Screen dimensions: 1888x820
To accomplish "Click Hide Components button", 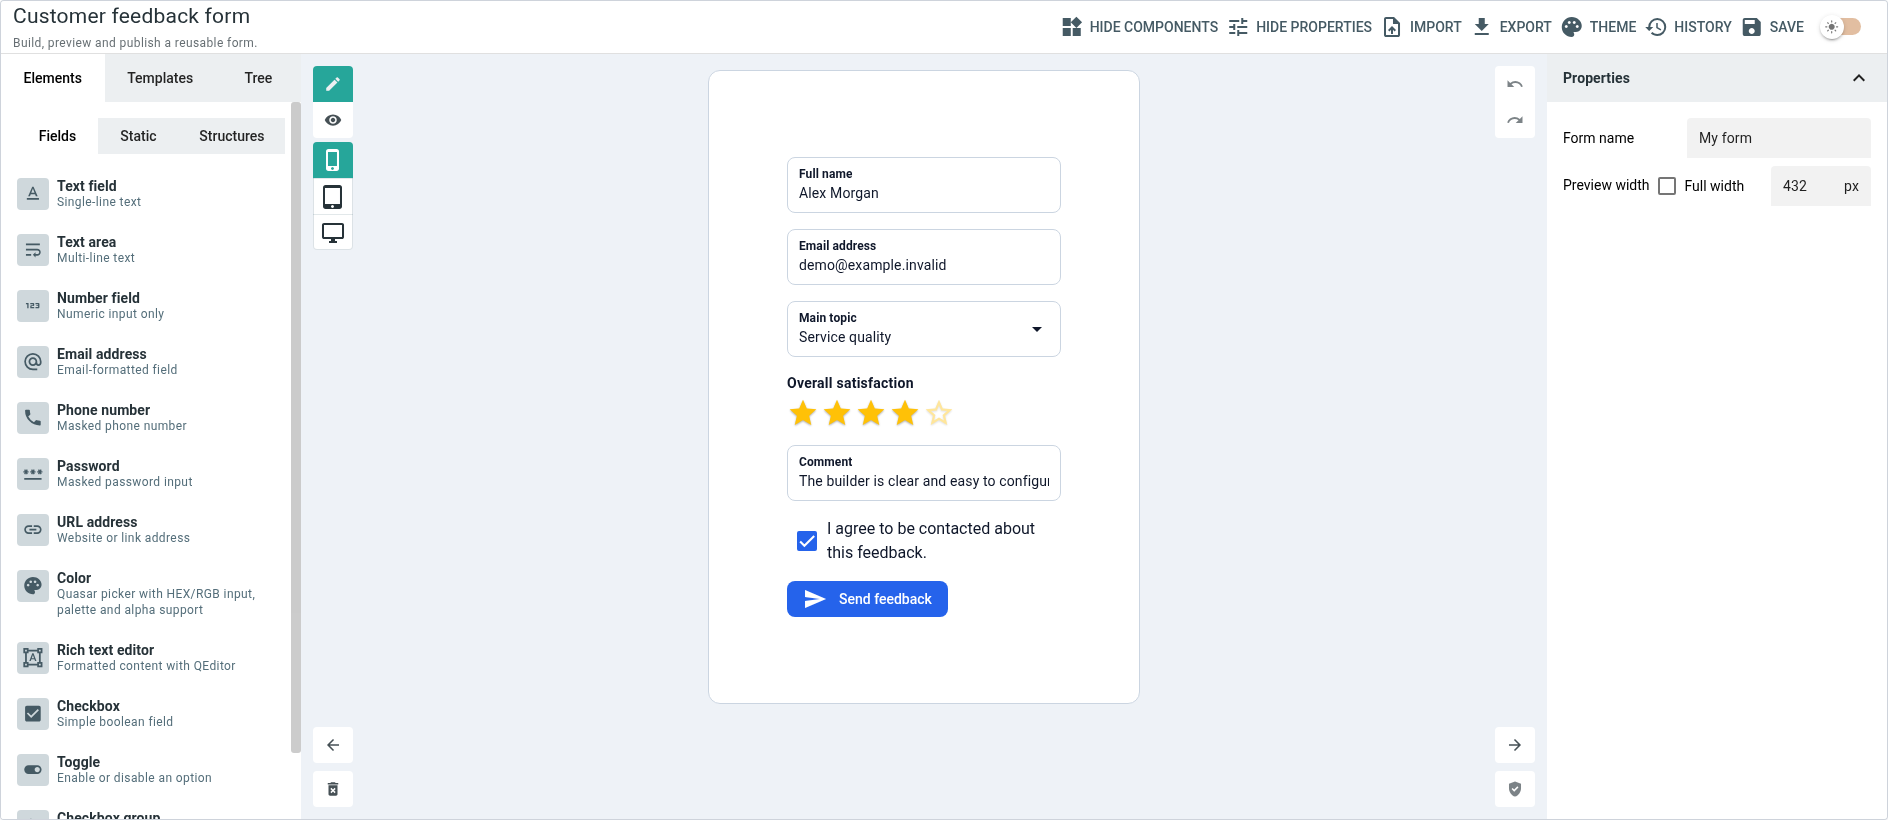I will click(x=1140, y=27).
